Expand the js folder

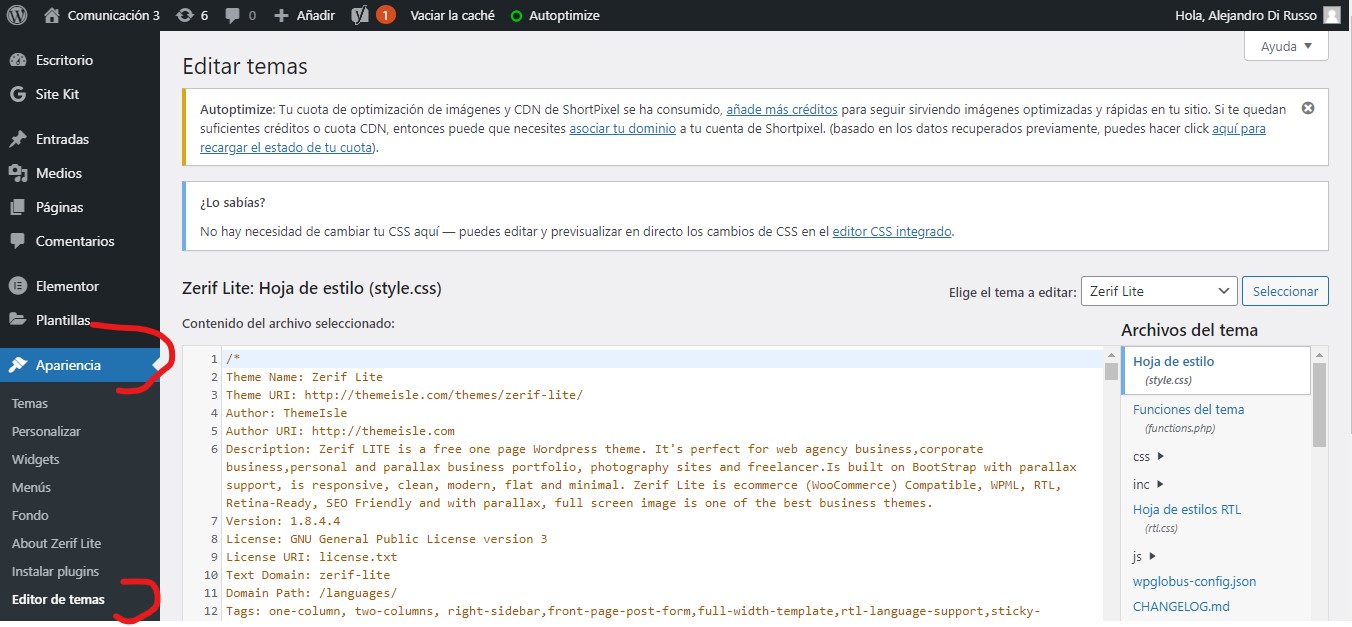(x=1144, y=556)
